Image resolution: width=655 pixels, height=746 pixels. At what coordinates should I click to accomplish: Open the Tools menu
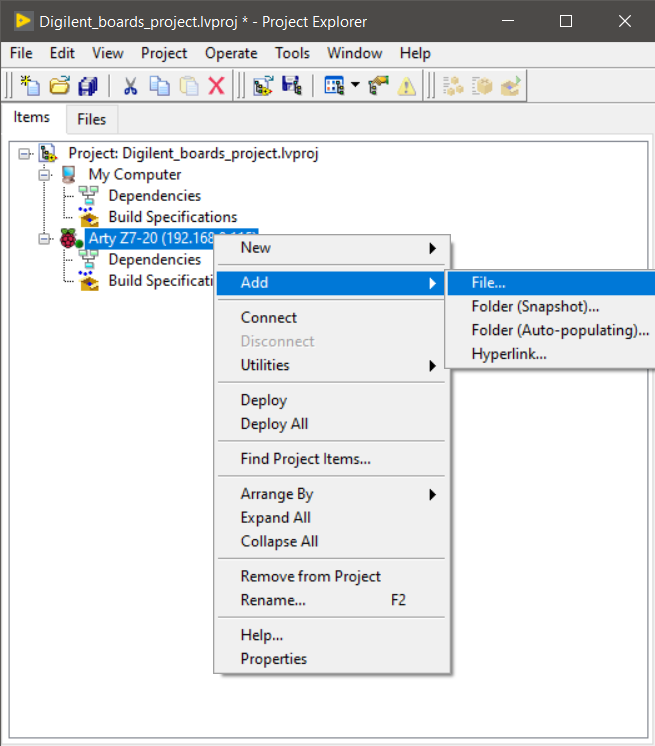click(292, 53)
